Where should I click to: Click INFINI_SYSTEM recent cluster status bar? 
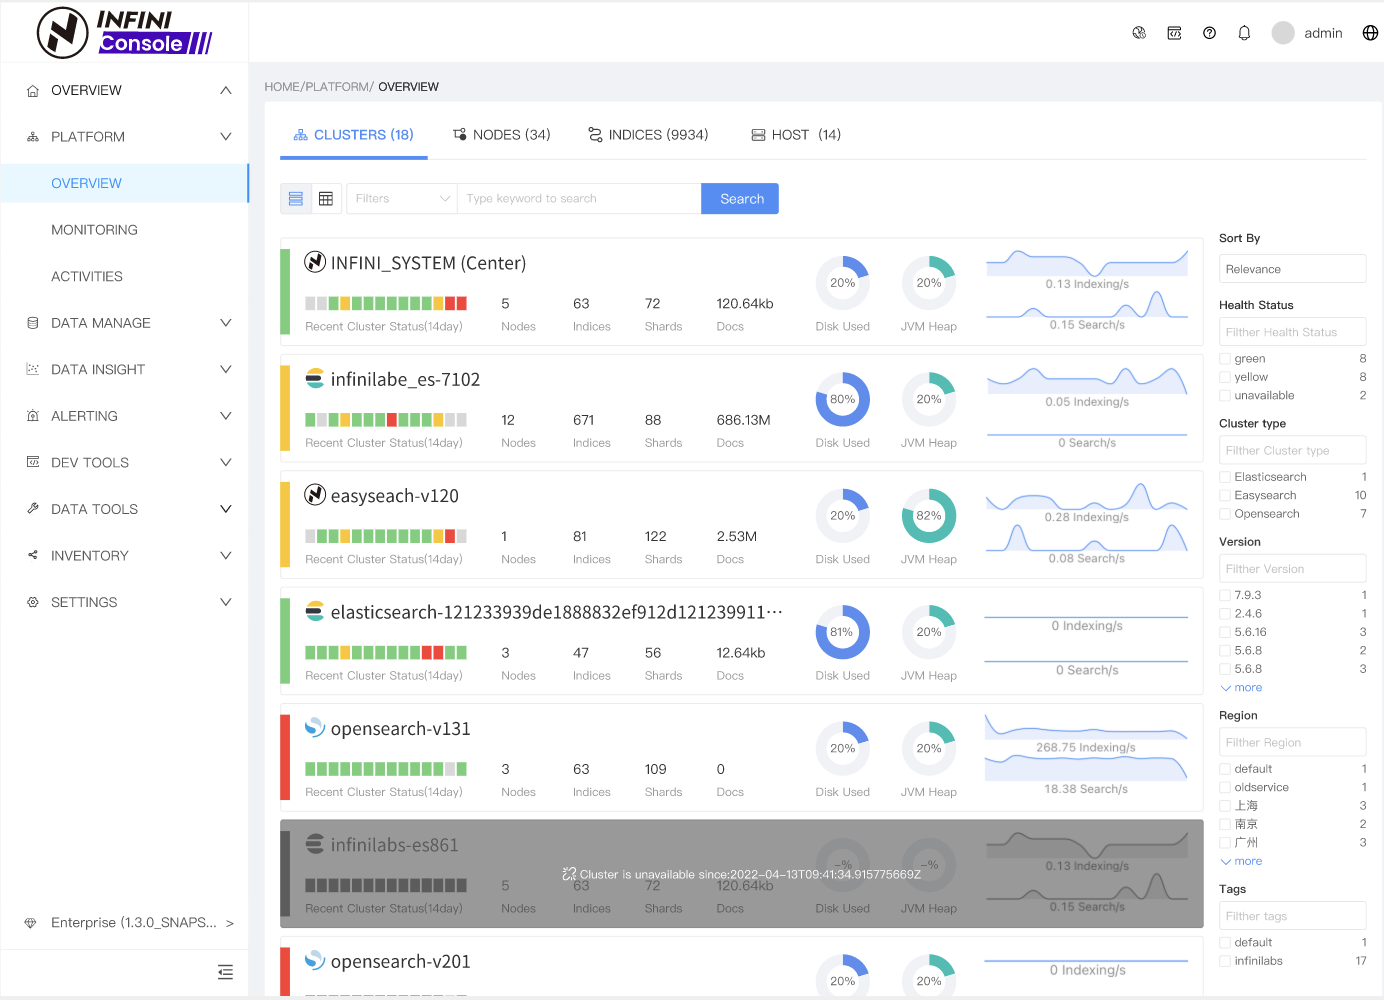[386, 303]
